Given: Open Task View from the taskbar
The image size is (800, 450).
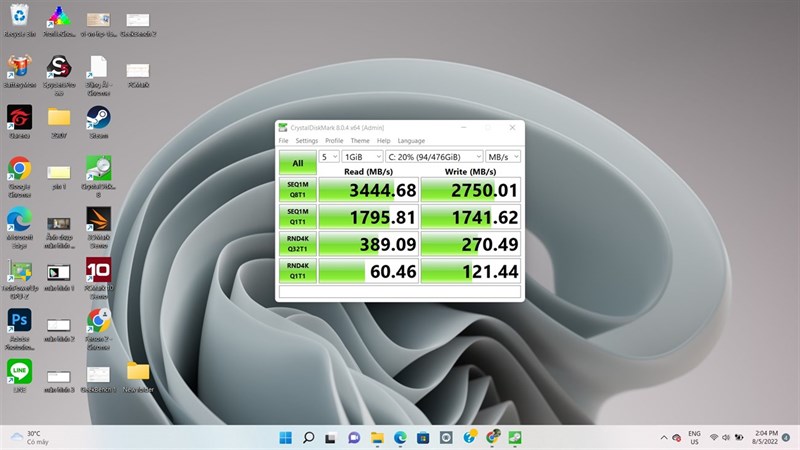Looking at the screenshot, I should [x=331, y=437].
